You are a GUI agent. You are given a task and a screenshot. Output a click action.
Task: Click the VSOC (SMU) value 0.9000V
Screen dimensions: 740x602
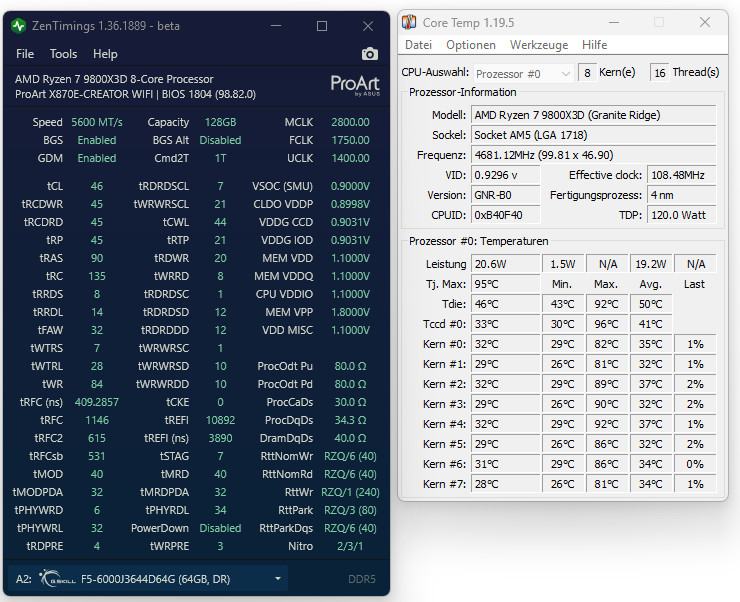pyautogui.click(x=350, y=186)
